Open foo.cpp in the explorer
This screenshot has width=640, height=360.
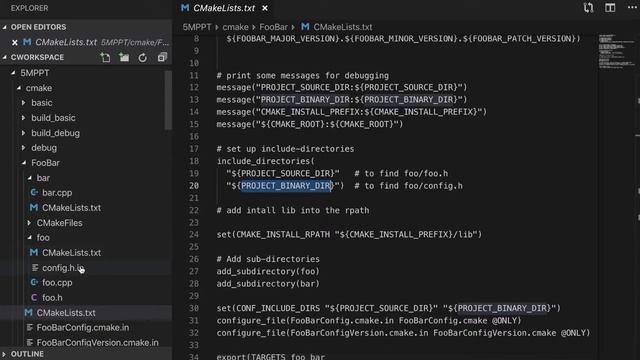coord(57,282)
